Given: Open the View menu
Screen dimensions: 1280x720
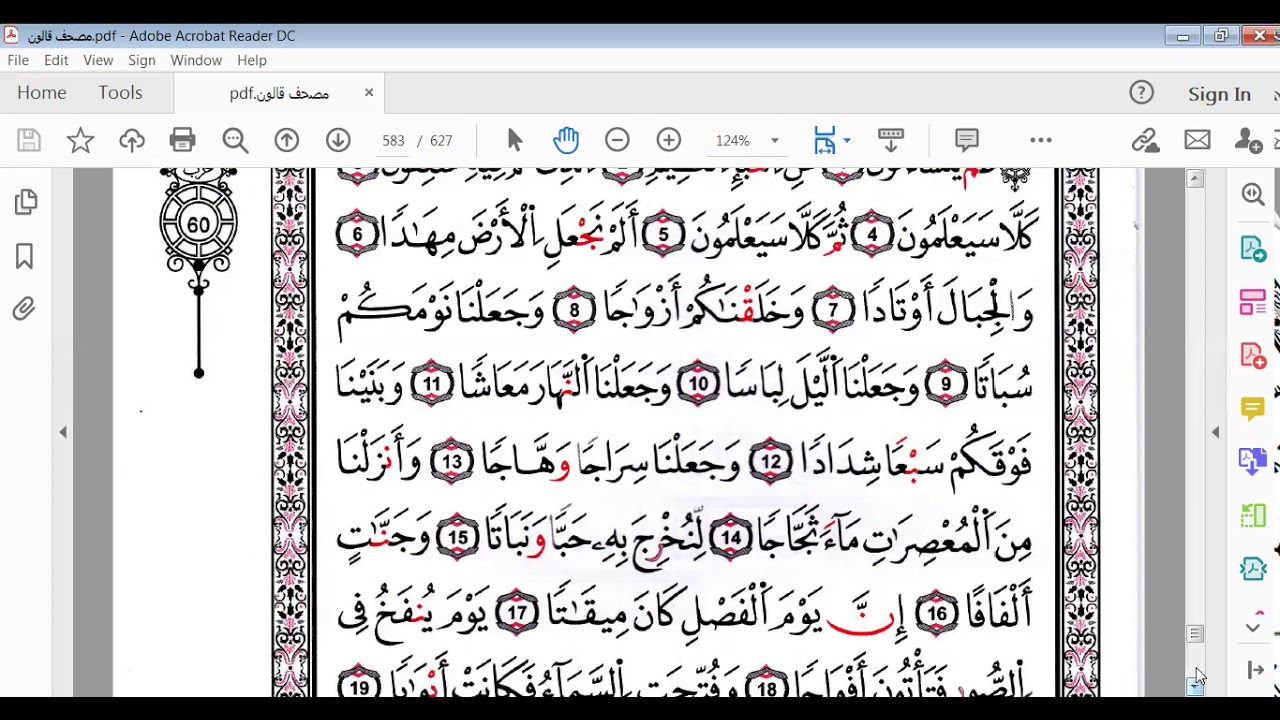Looking at the screenshot, I should 98,60.
